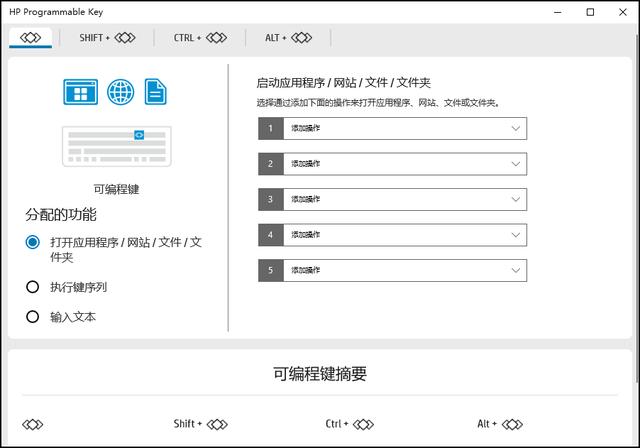Screen dimensions: 640x448
Task: Switch to the CTRL + key tab
Action: coord(199,38)
